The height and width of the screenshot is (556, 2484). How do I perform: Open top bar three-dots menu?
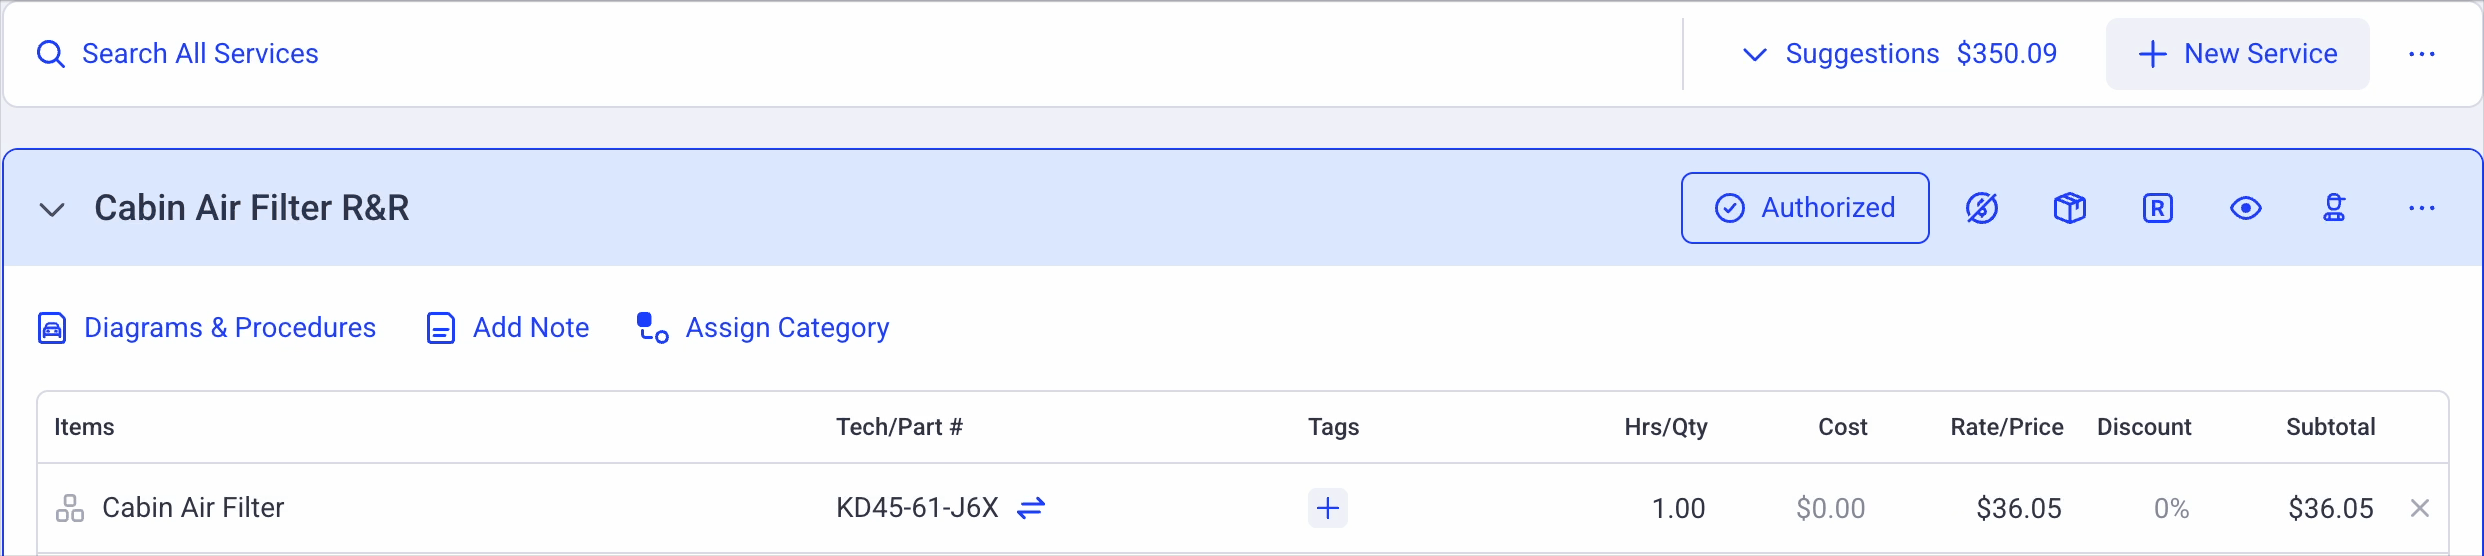pos(2422,54)
